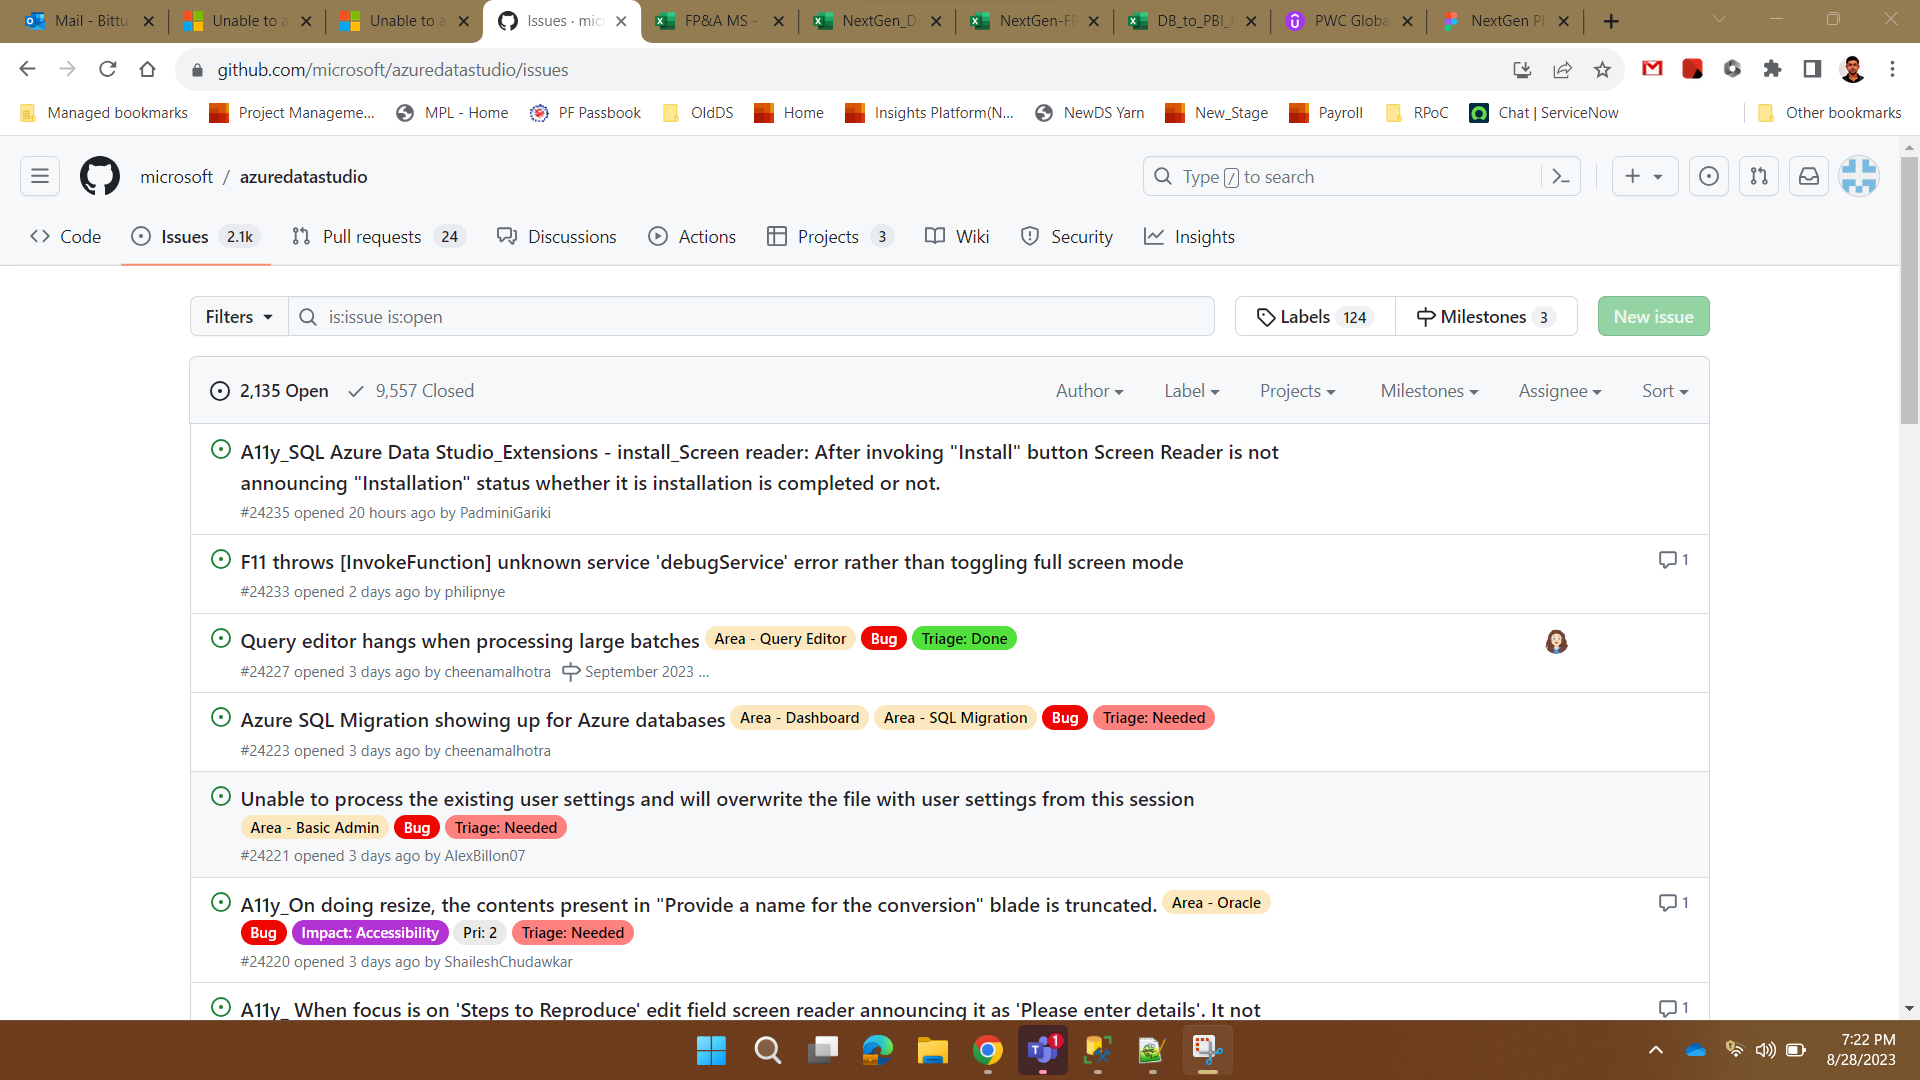Click browser back arrow
Image resolution: width=1920 pixels, height=1080 pixels.
coord(28,69)
